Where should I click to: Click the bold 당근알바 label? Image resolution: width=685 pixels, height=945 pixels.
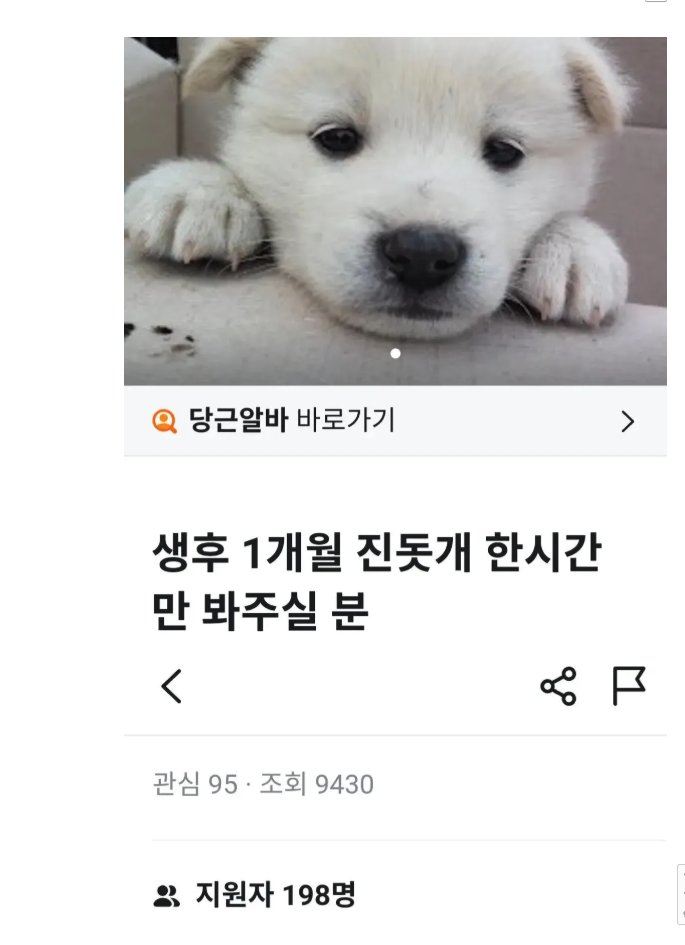tap(239, 420)
